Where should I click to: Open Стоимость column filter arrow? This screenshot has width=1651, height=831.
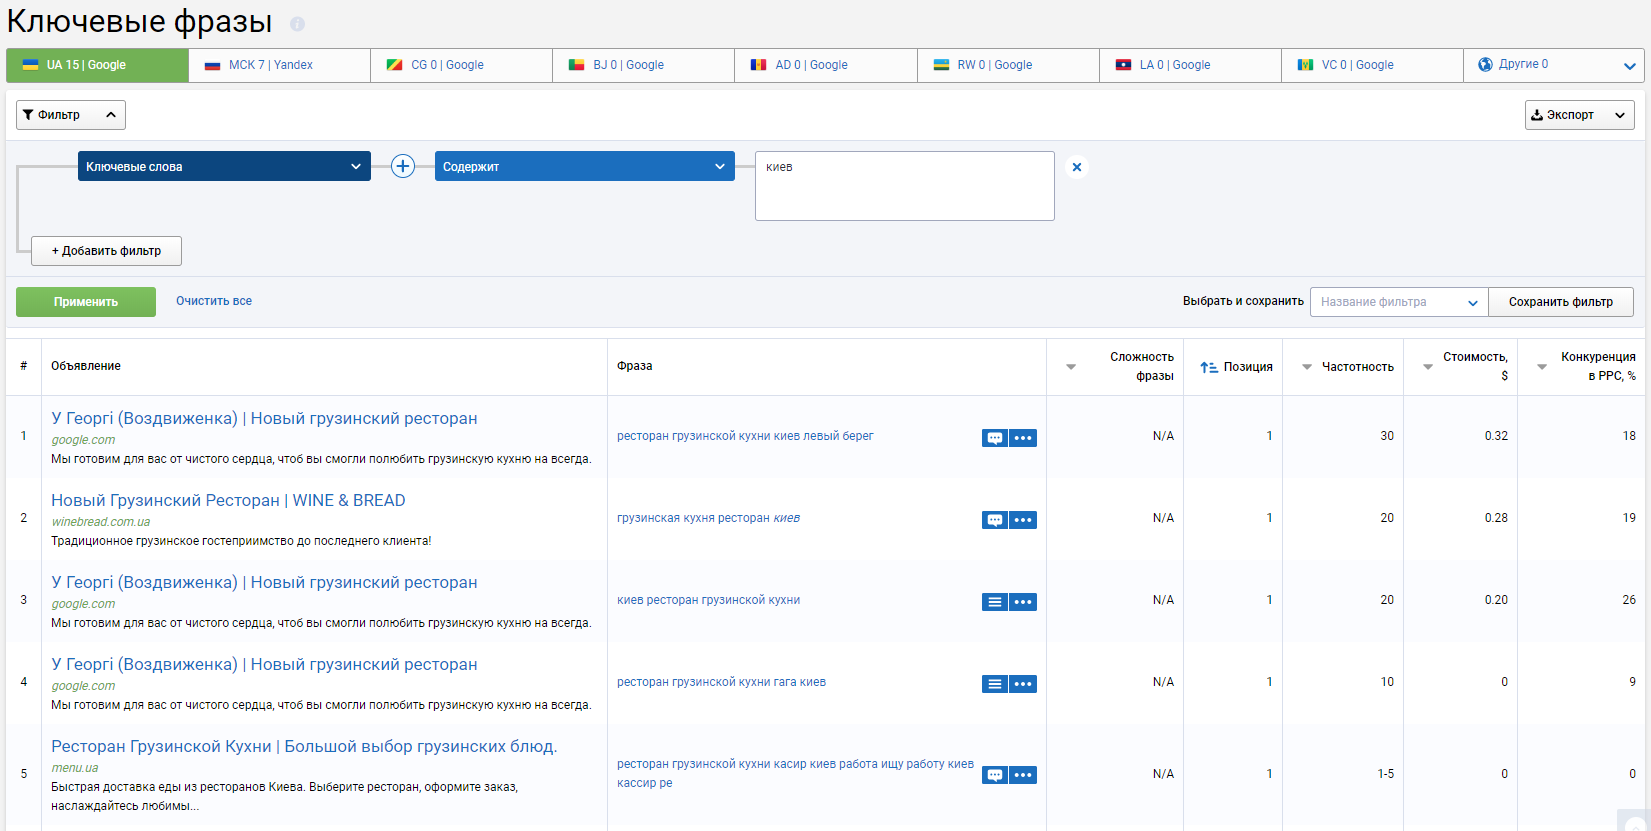1428,367
